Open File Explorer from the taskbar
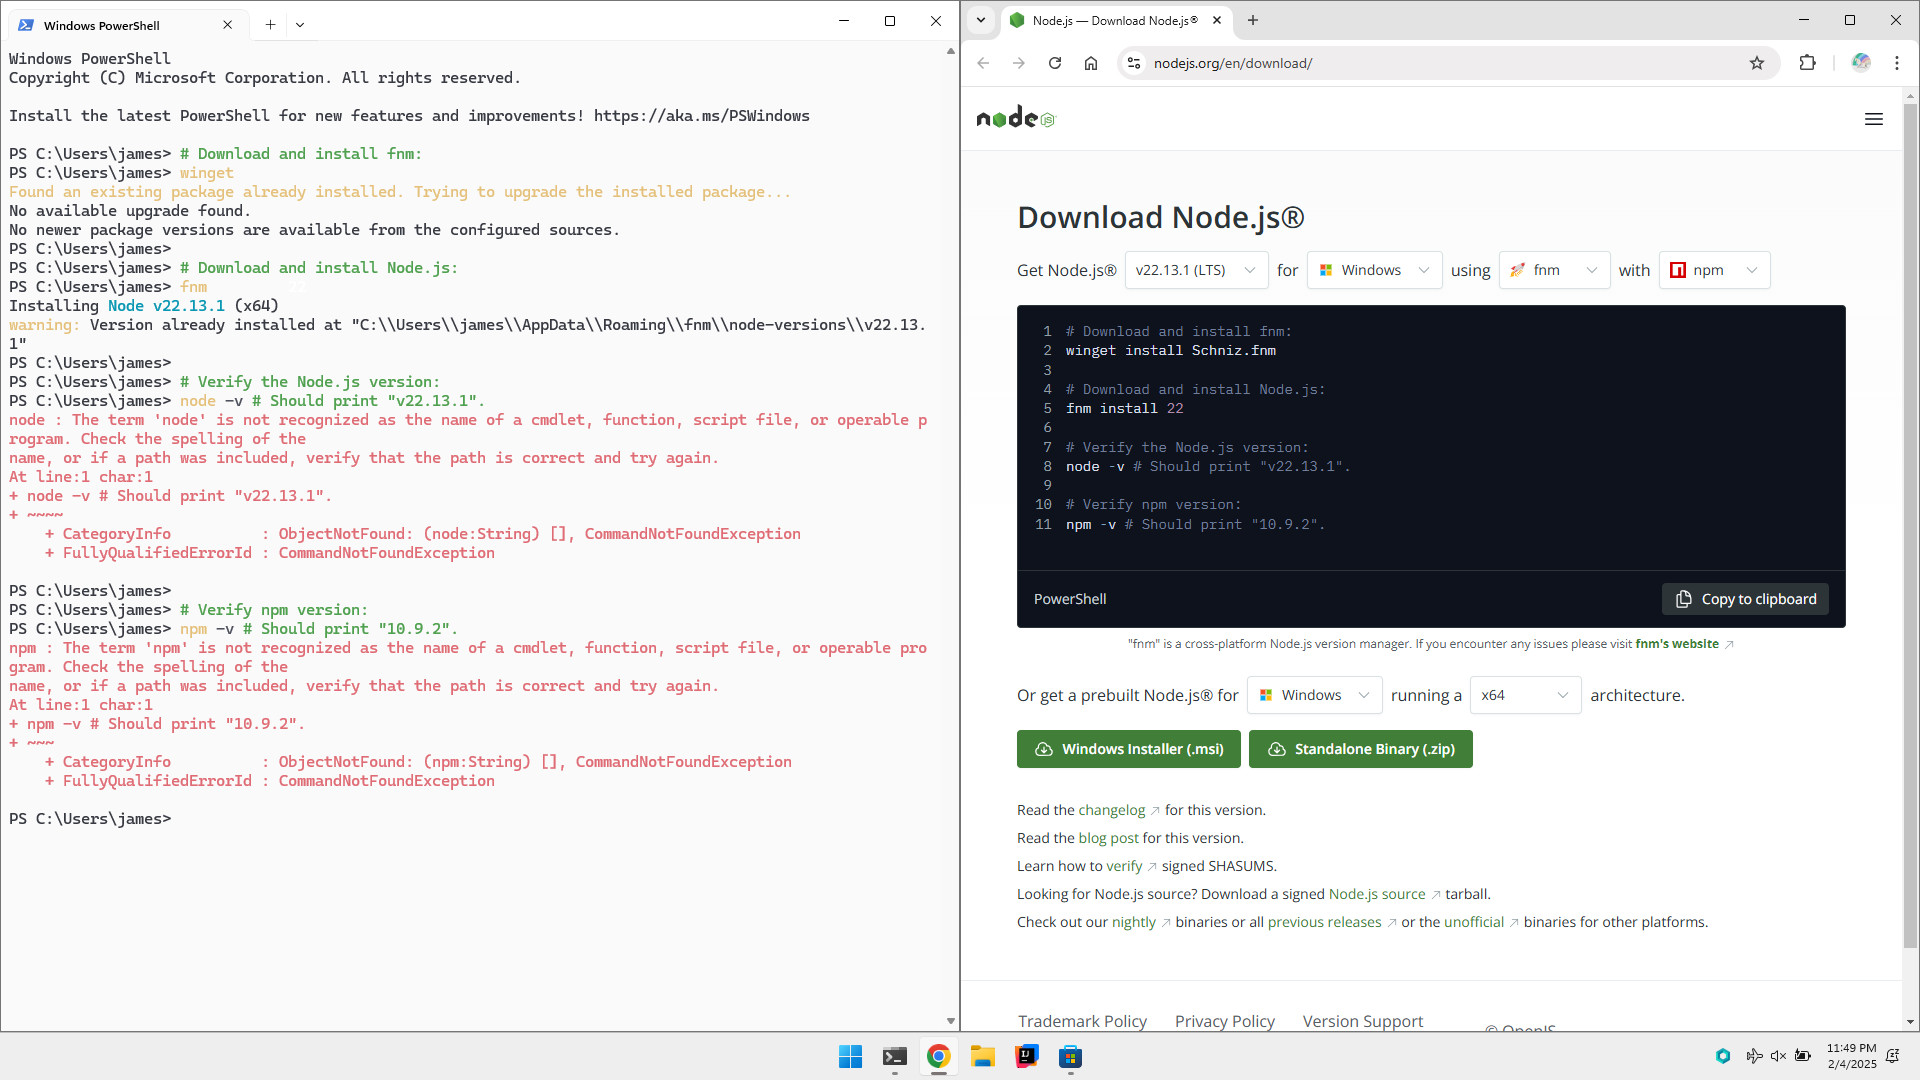This screenshot has width=1920, height=1080. [x=982, y=1056]
